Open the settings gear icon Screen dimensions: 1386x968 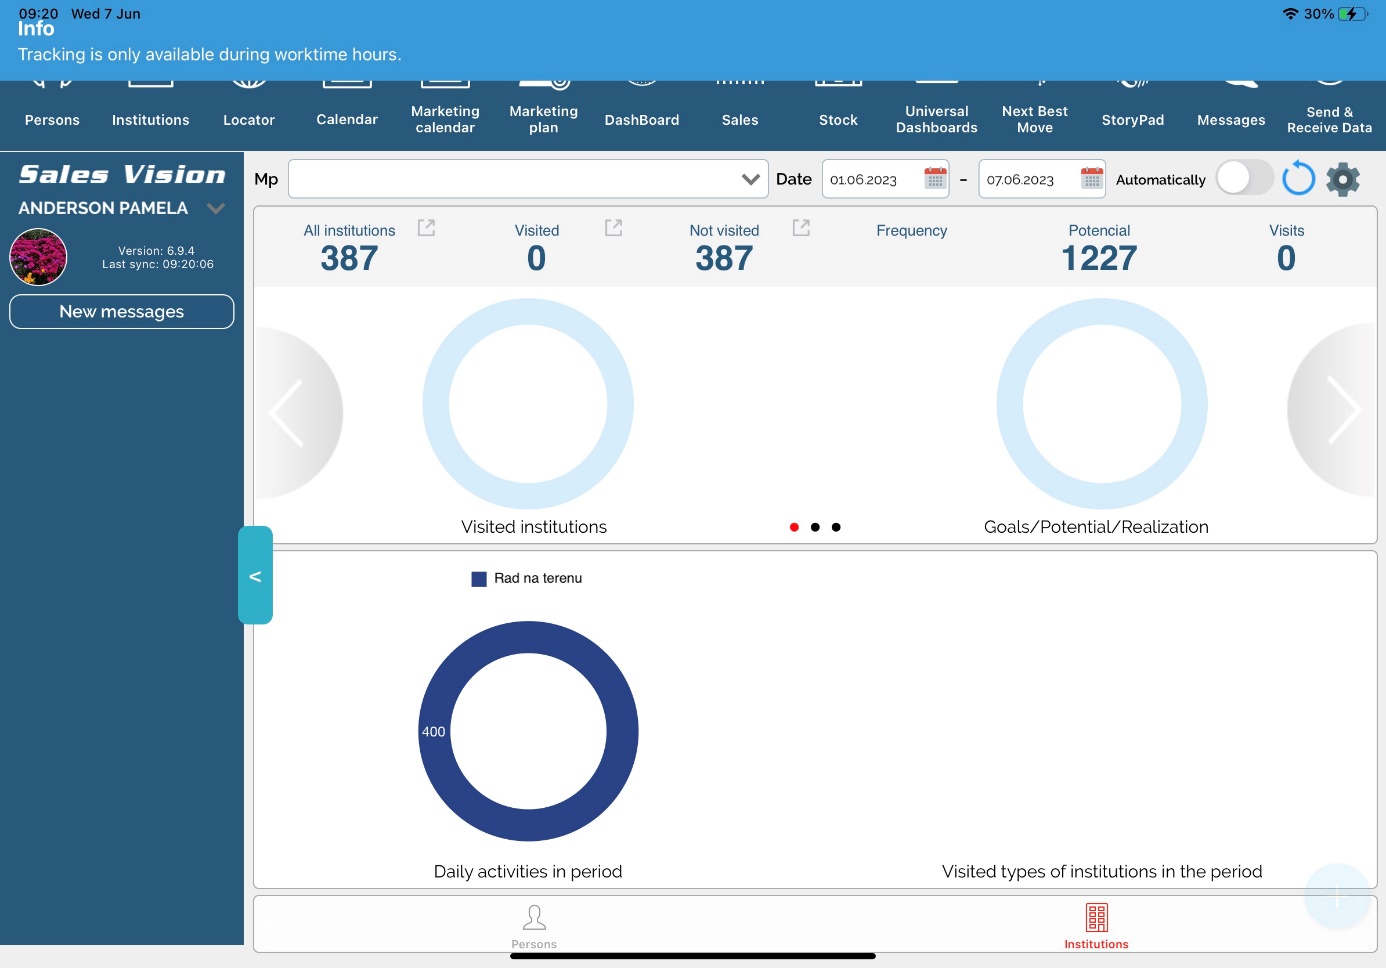(1343, 180)
